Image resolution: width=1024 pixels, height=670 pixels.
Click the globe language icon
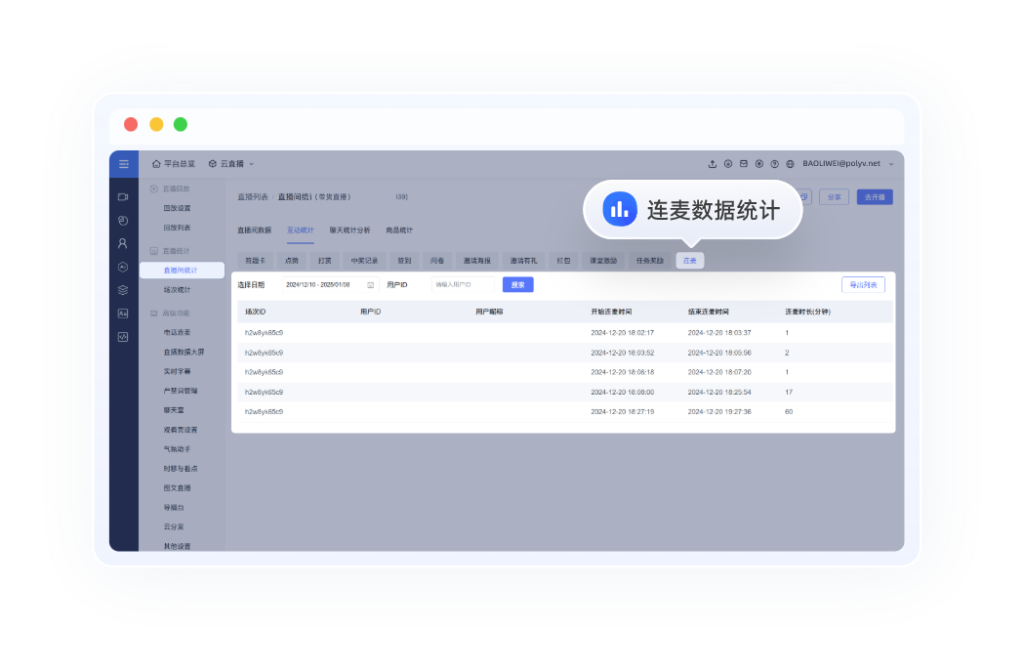(790, 164)
